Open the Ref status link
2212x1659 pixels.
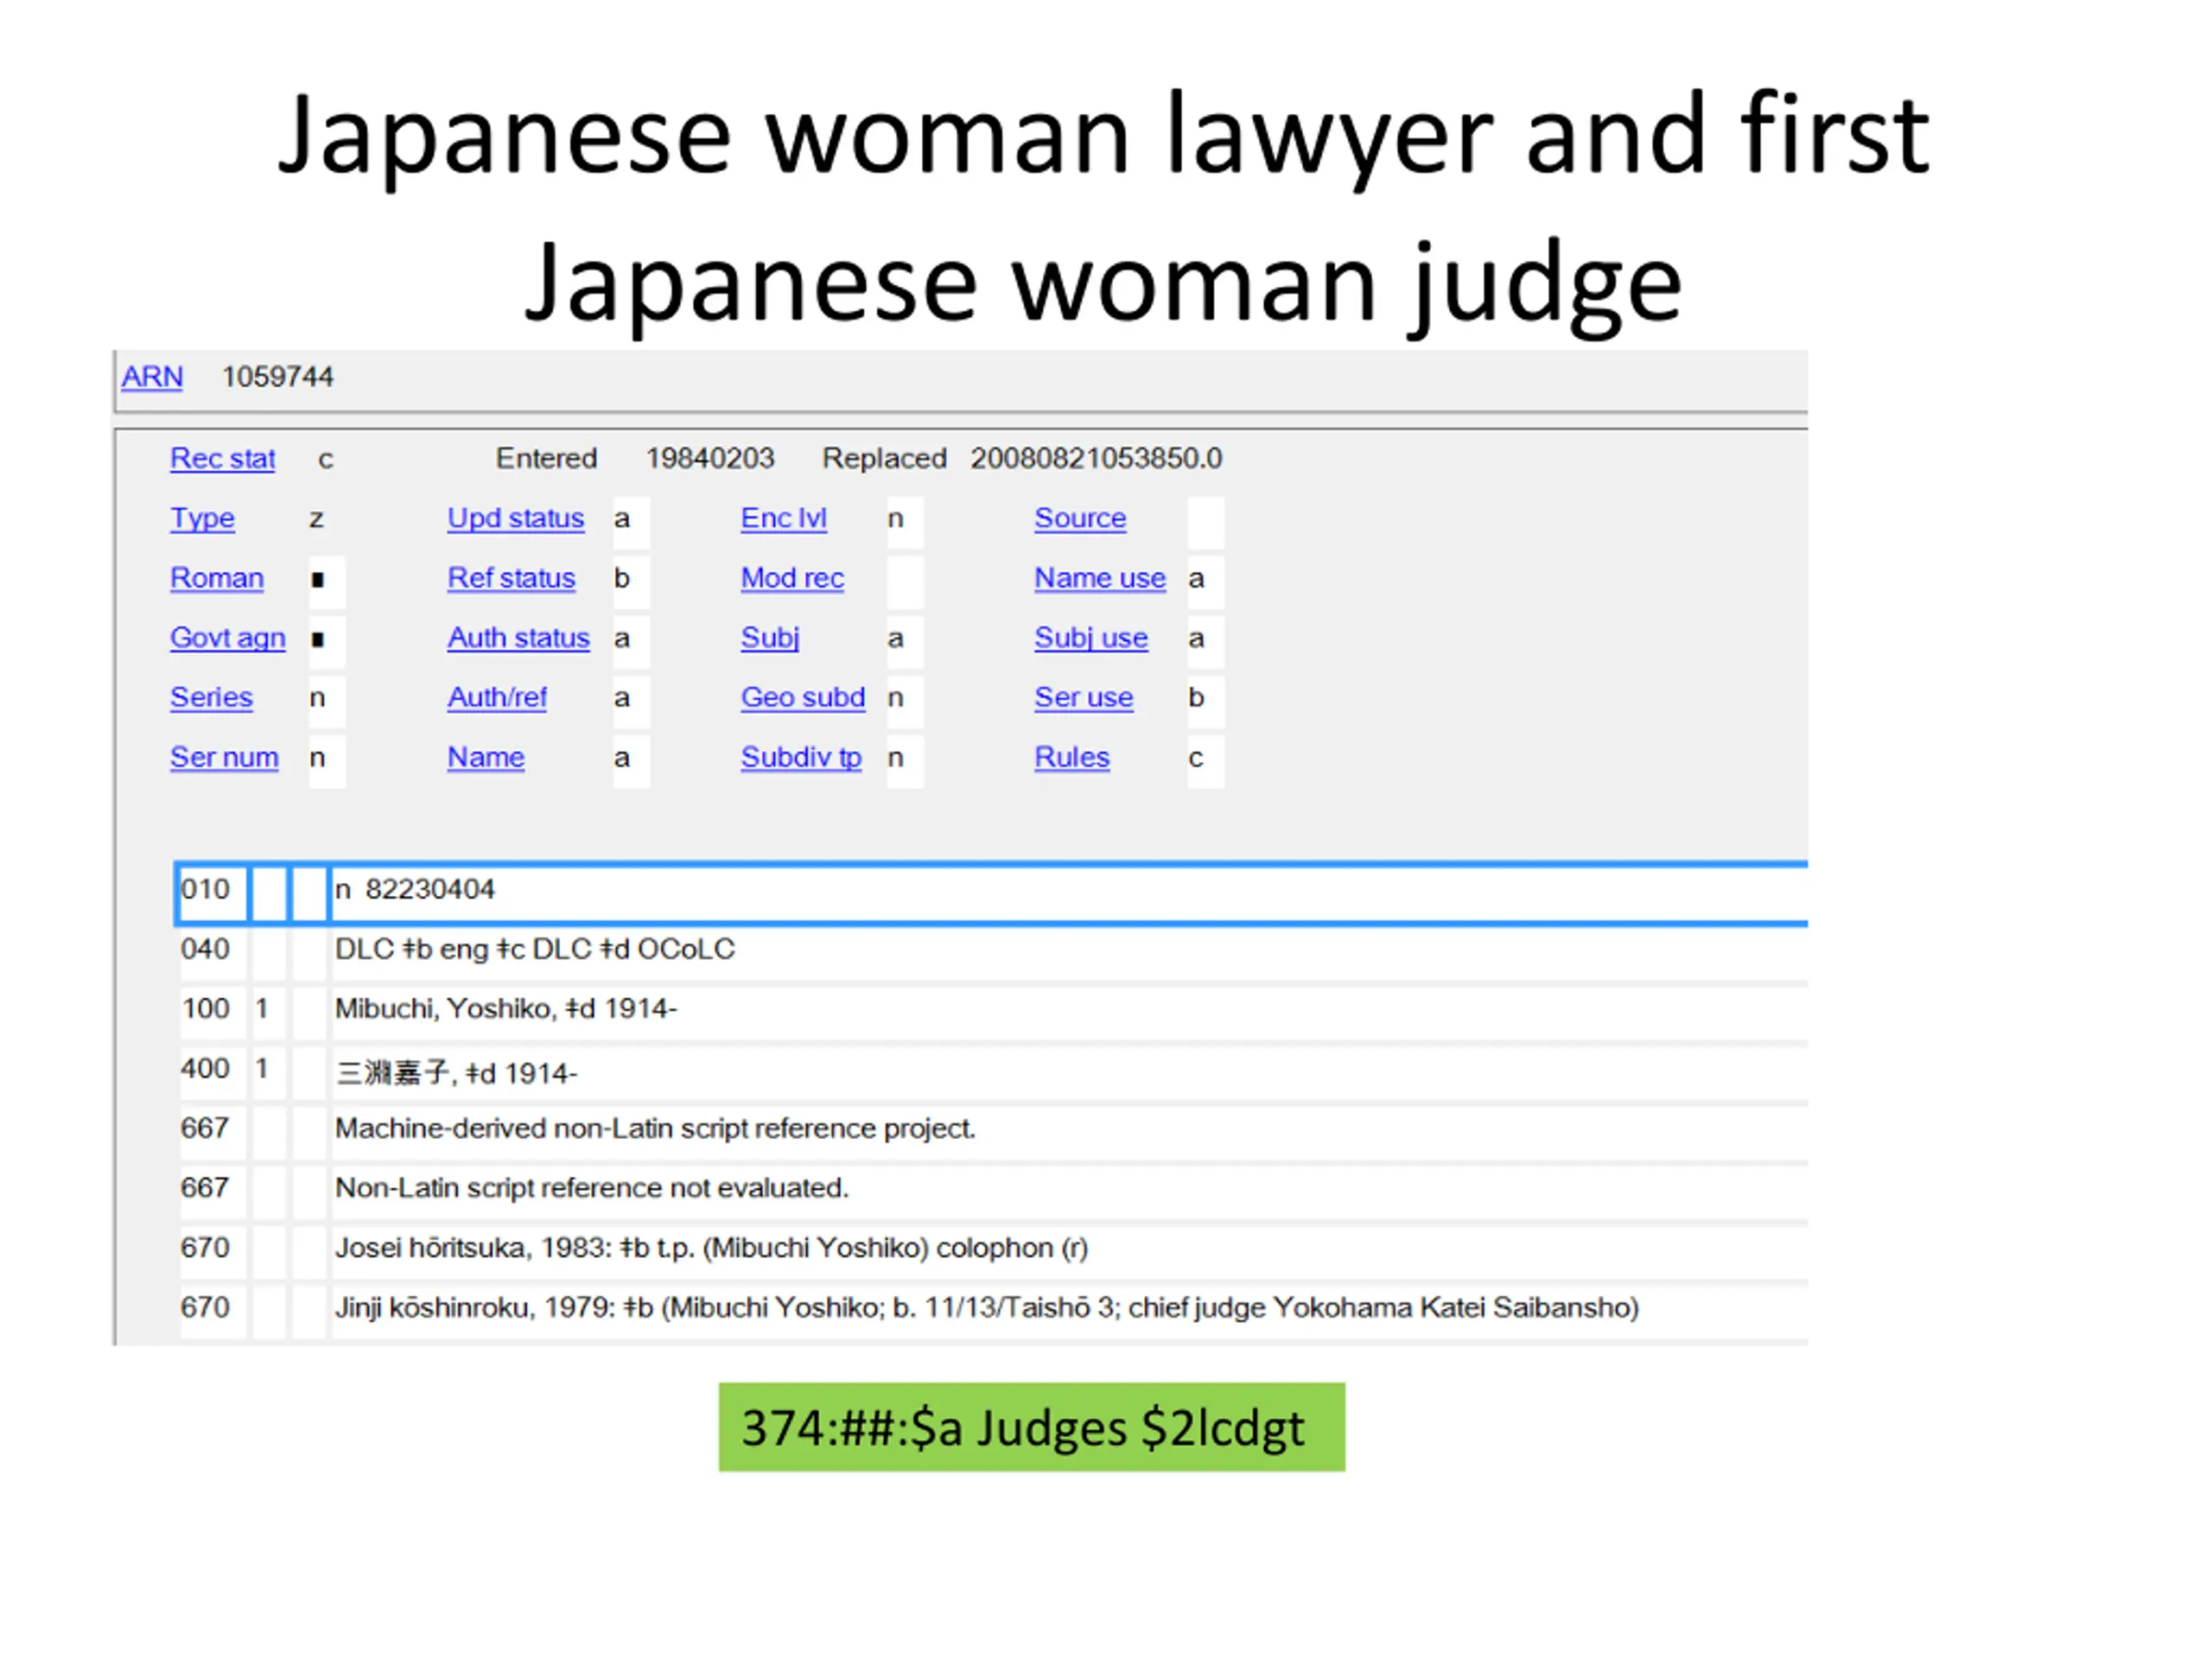(x=511, y=578)
